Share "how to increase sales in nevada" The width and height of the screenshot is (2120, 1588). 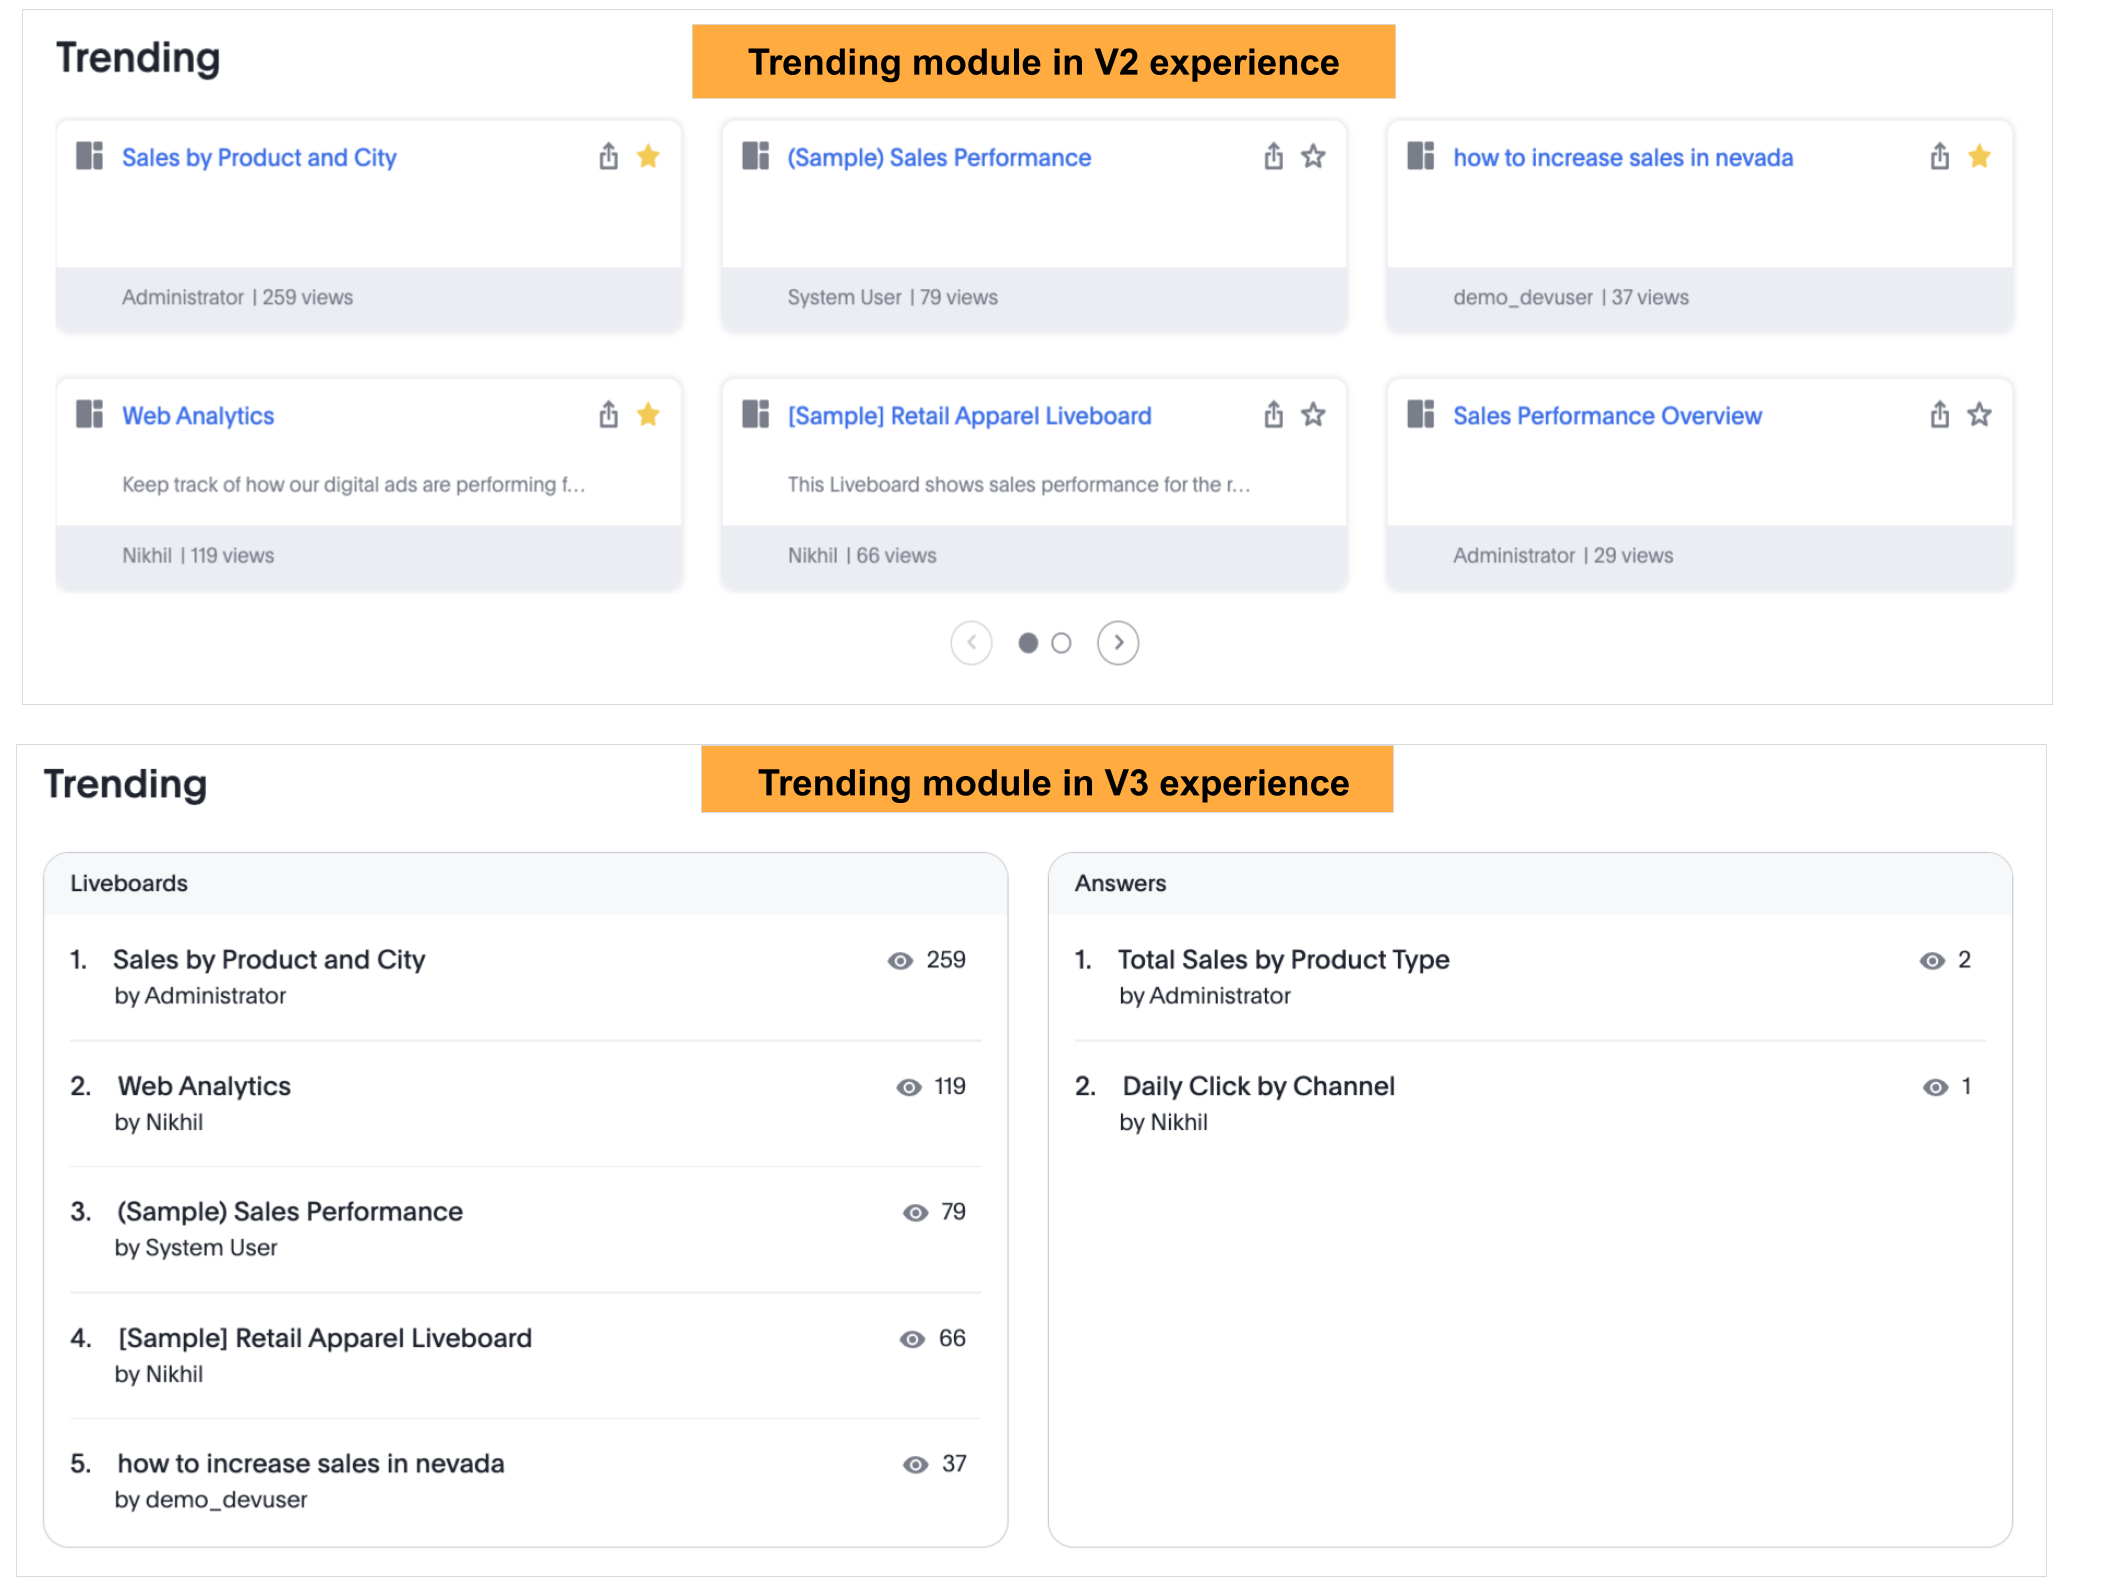(1940, 156)
